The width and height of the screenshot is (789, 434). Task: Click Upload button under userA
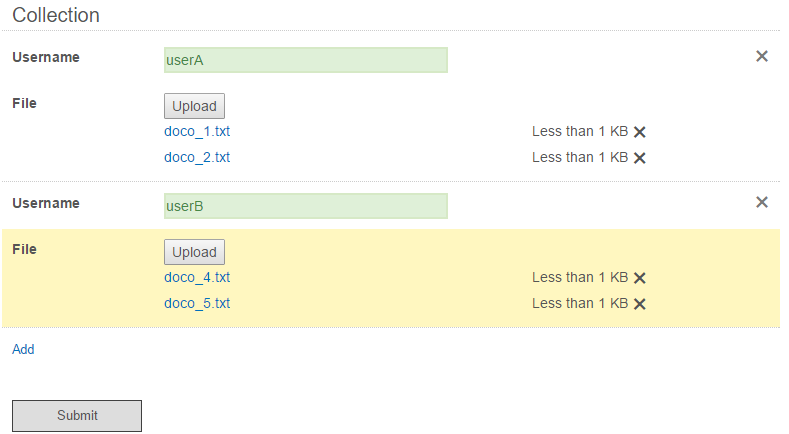tap(194, 106)
